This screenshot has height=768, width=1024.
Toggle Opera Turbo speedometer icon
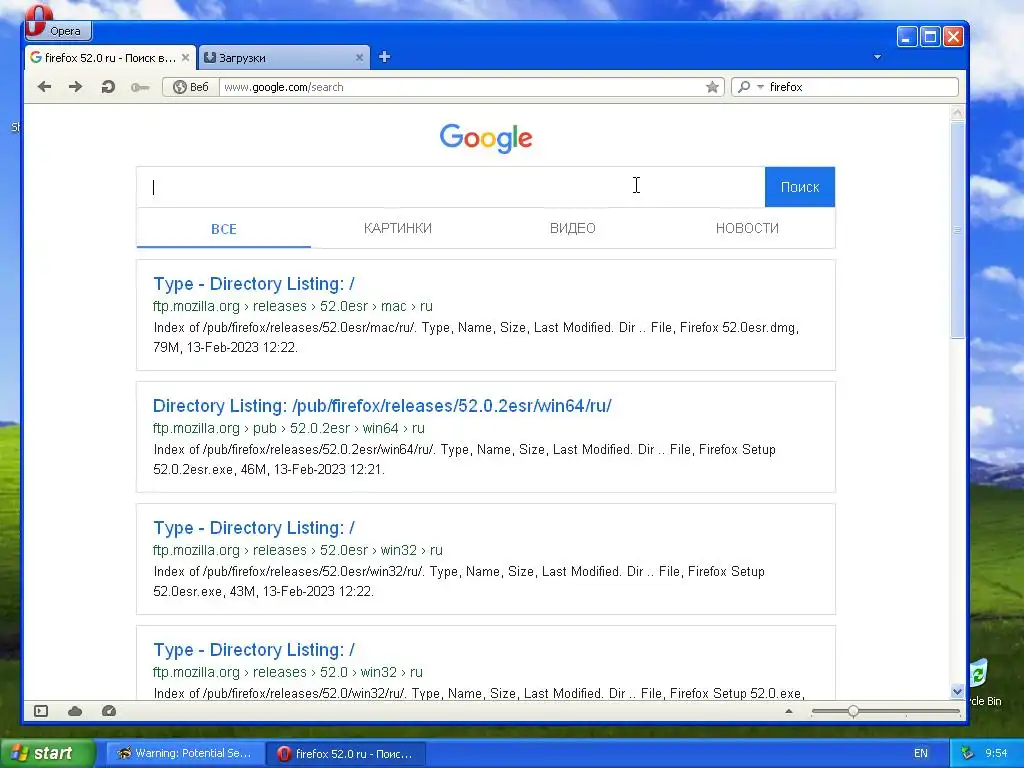click(109, 711)
